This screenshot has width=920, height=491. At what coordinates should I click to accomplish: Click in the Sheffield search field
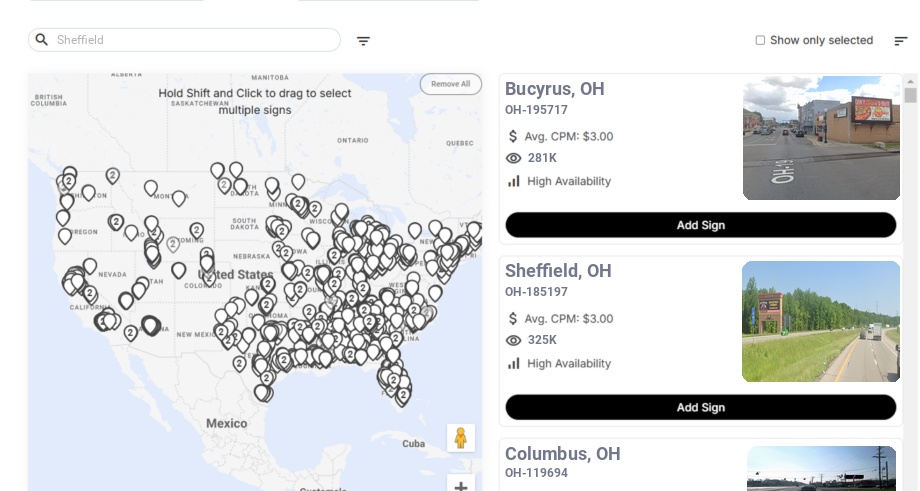(x=190, y=40)
